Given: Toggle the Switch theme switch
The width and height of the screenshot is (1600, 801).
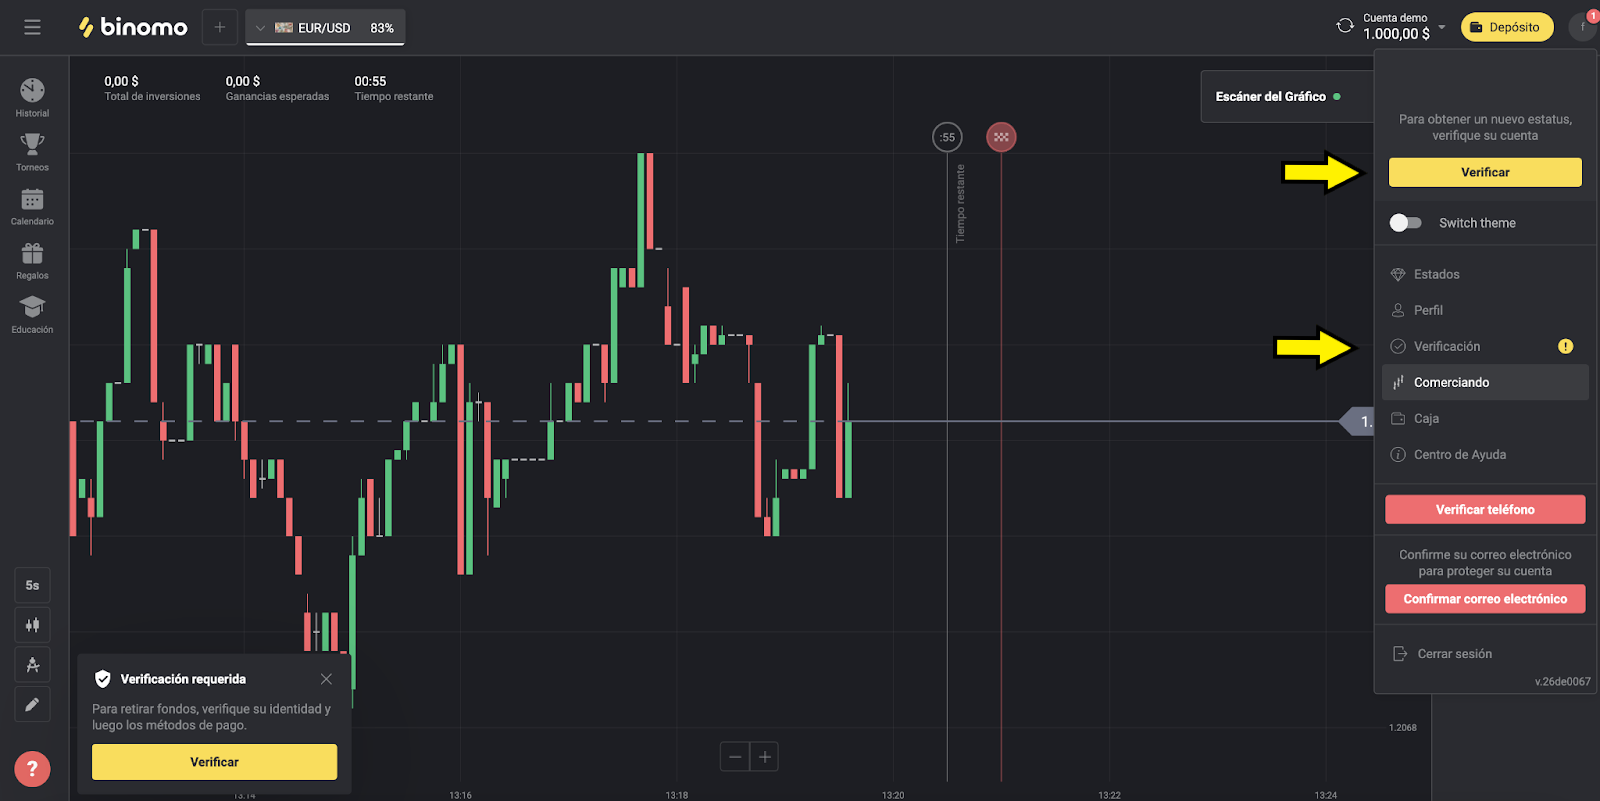Looking at the screenshot, I should click(1405, 223).
